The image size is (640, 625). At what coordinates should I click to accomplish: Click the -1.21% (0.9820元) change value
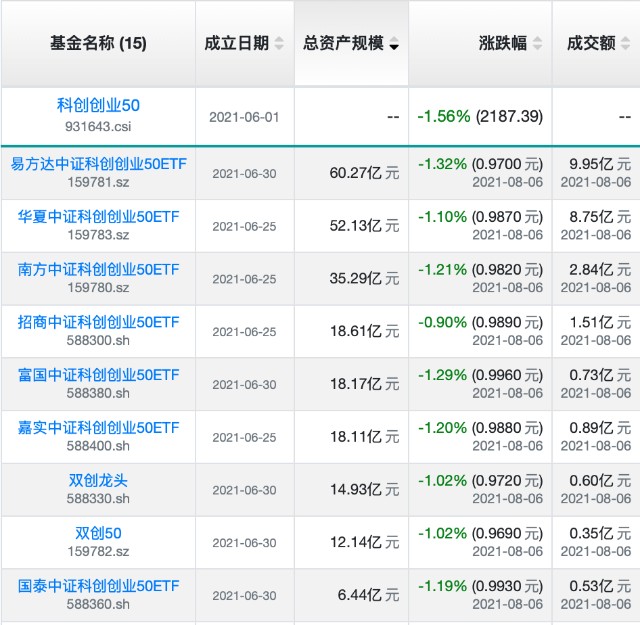480,269
